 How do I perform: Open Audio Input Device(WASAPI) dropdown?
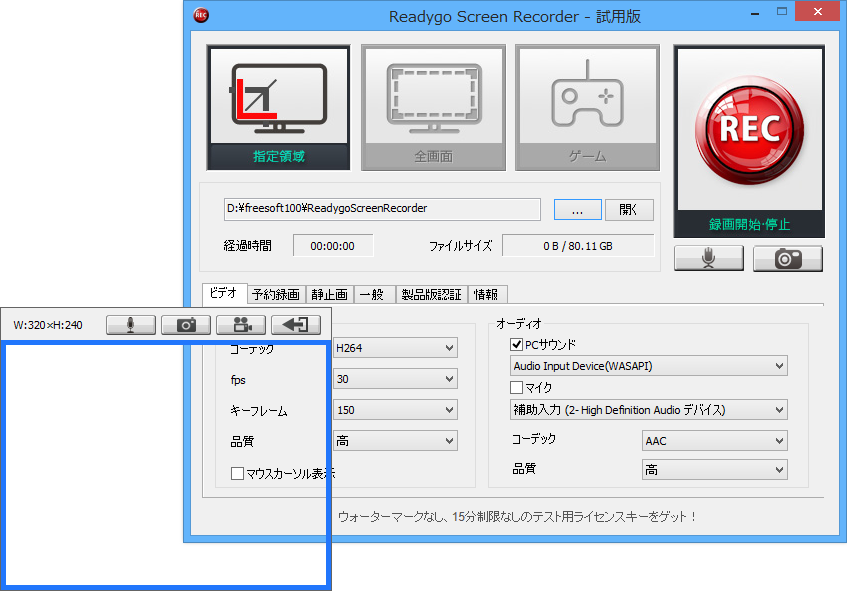649,366
